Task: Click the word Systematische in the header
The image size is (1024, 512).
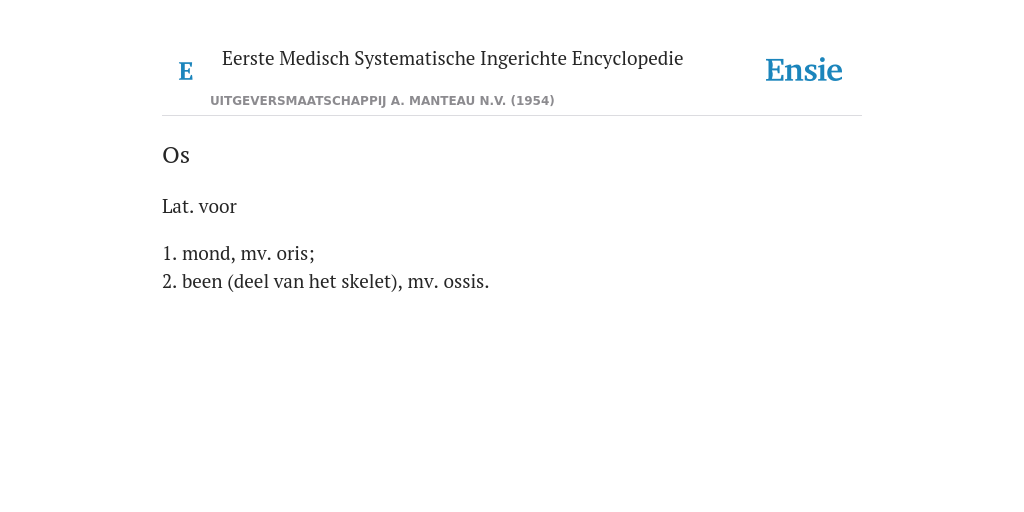Action: pos(415,59)
